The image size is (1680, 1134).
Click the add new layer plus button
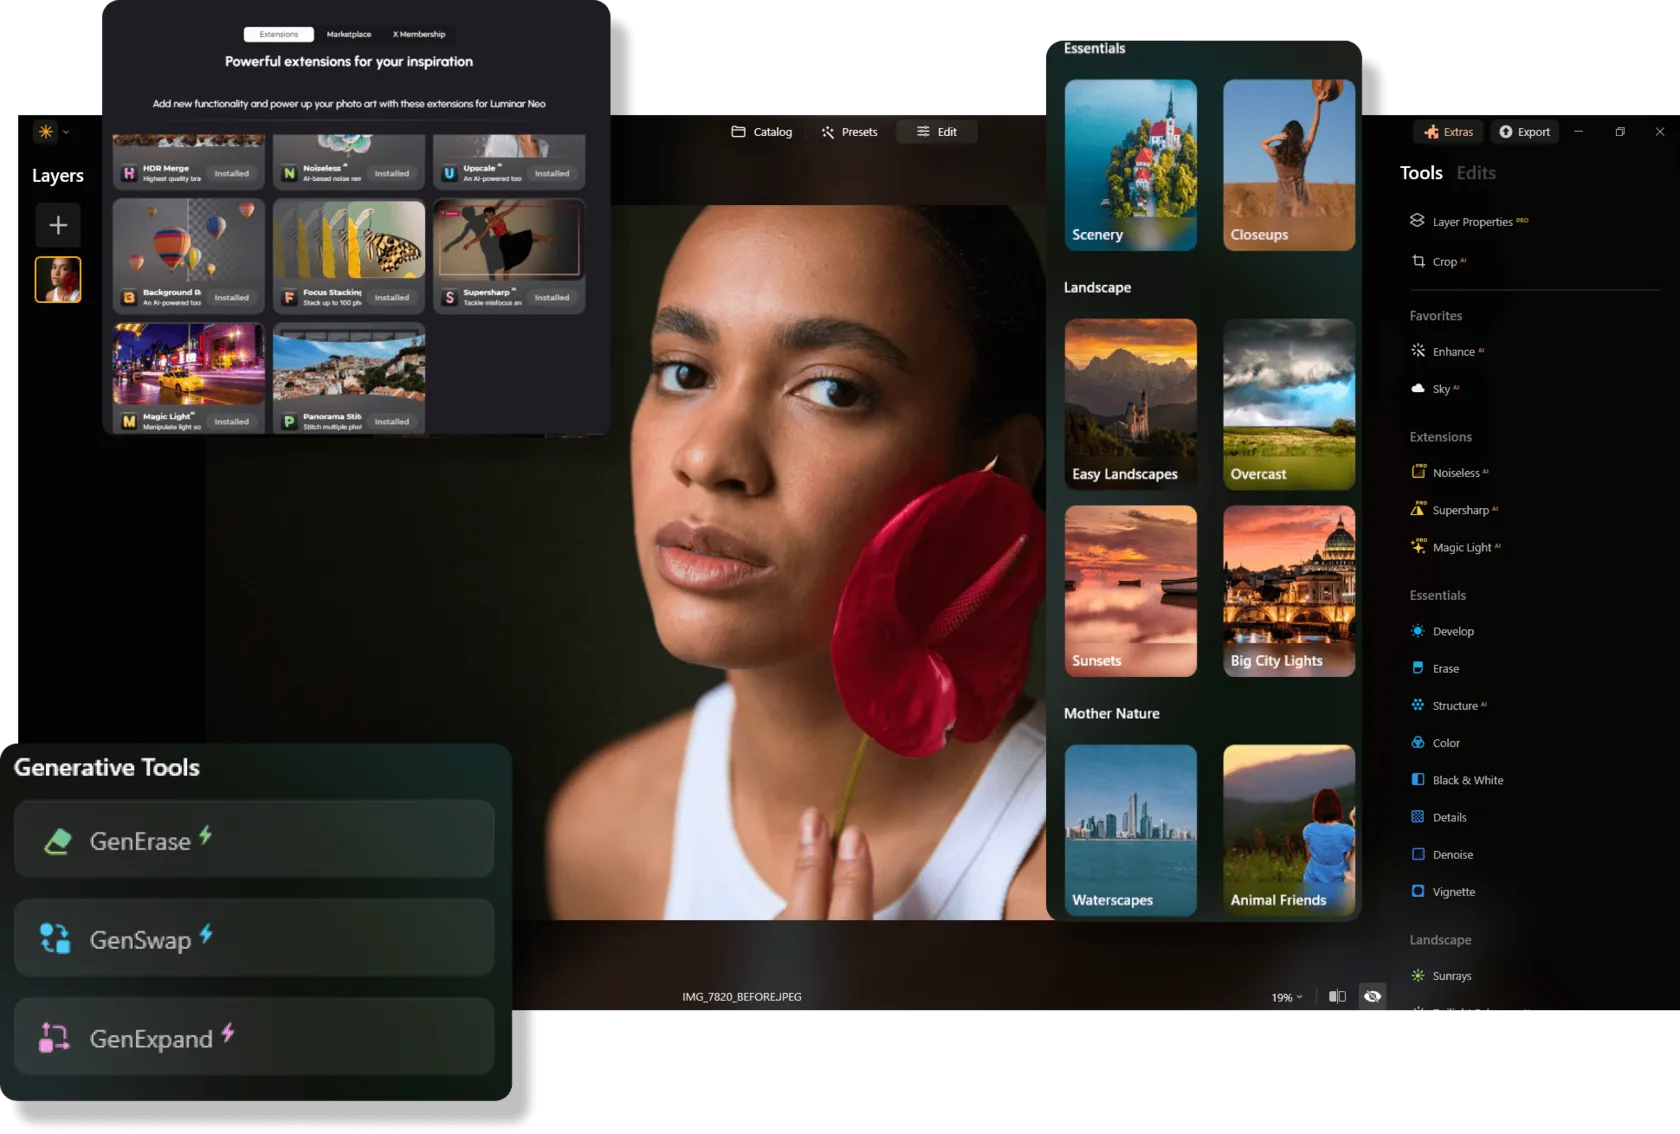pyautogui.click(x=58, y=225)
